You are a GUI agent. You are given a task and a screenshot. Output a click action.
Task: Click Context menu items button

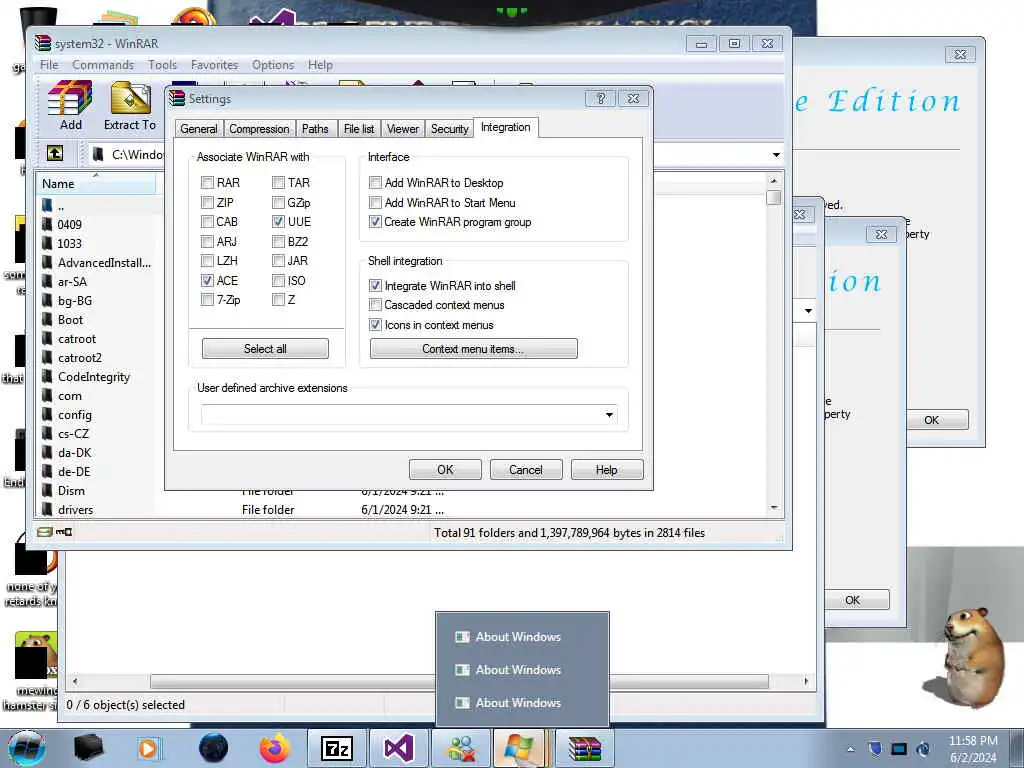click(x=473, y=348)
